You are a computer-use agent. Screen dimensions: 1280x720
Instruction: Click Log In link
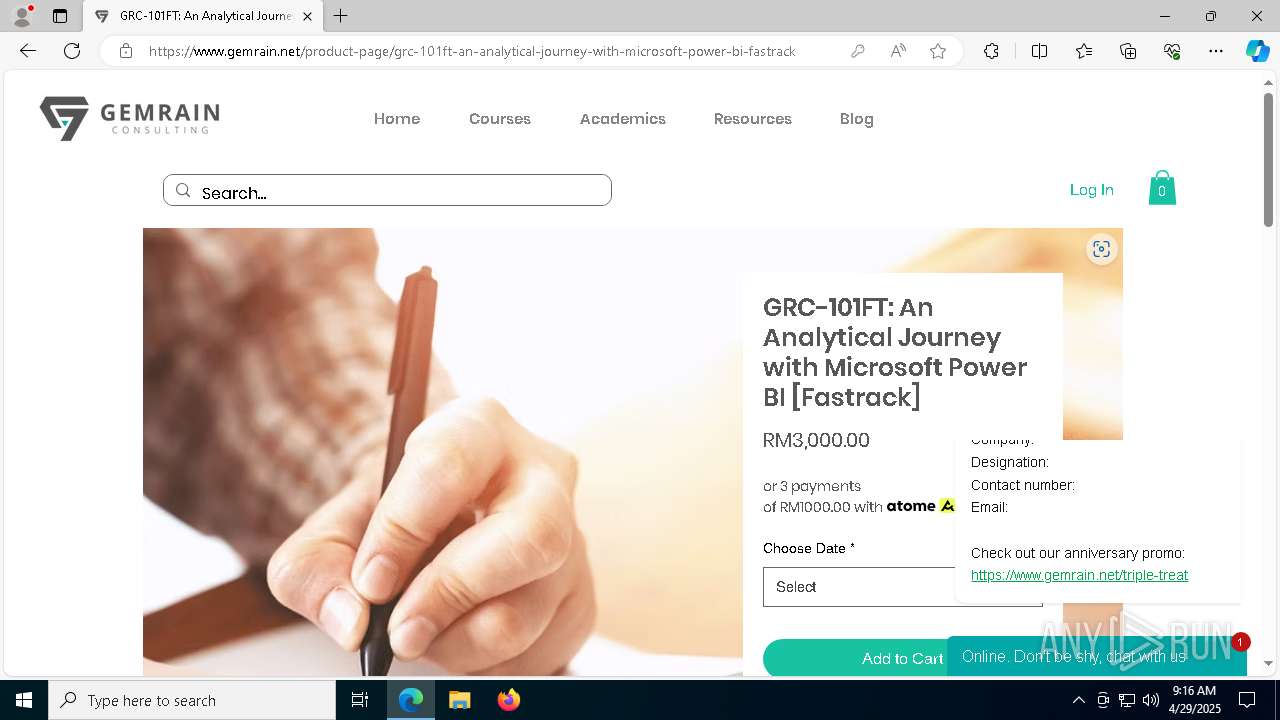[1092, 189]
